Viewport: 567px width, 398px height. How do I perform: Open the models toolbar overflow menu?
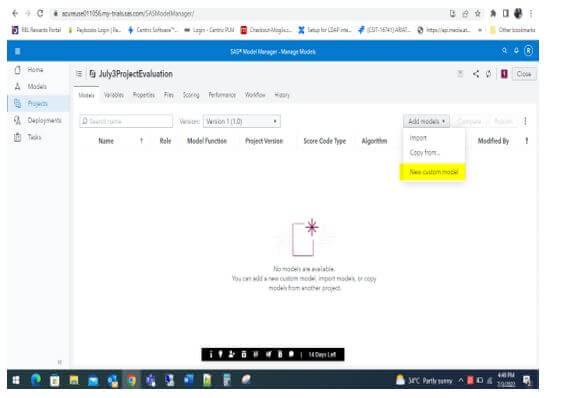click(x=525, y=121)
